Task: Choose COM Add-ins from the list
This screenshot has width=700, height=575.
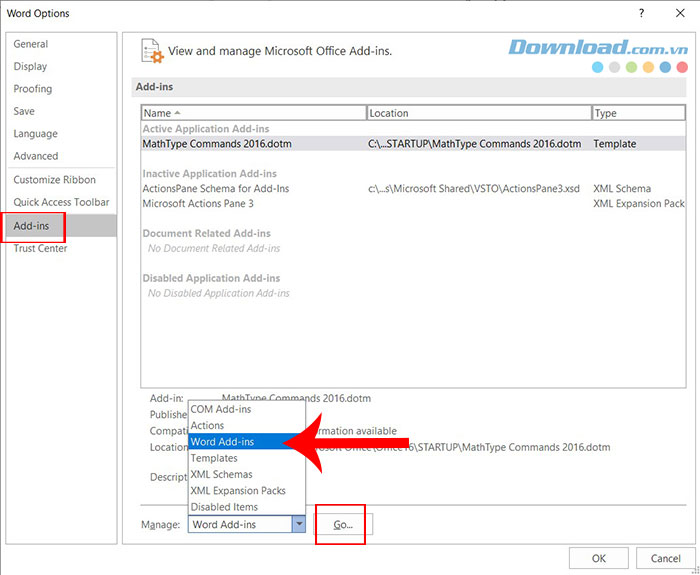Action: [221, 409]
